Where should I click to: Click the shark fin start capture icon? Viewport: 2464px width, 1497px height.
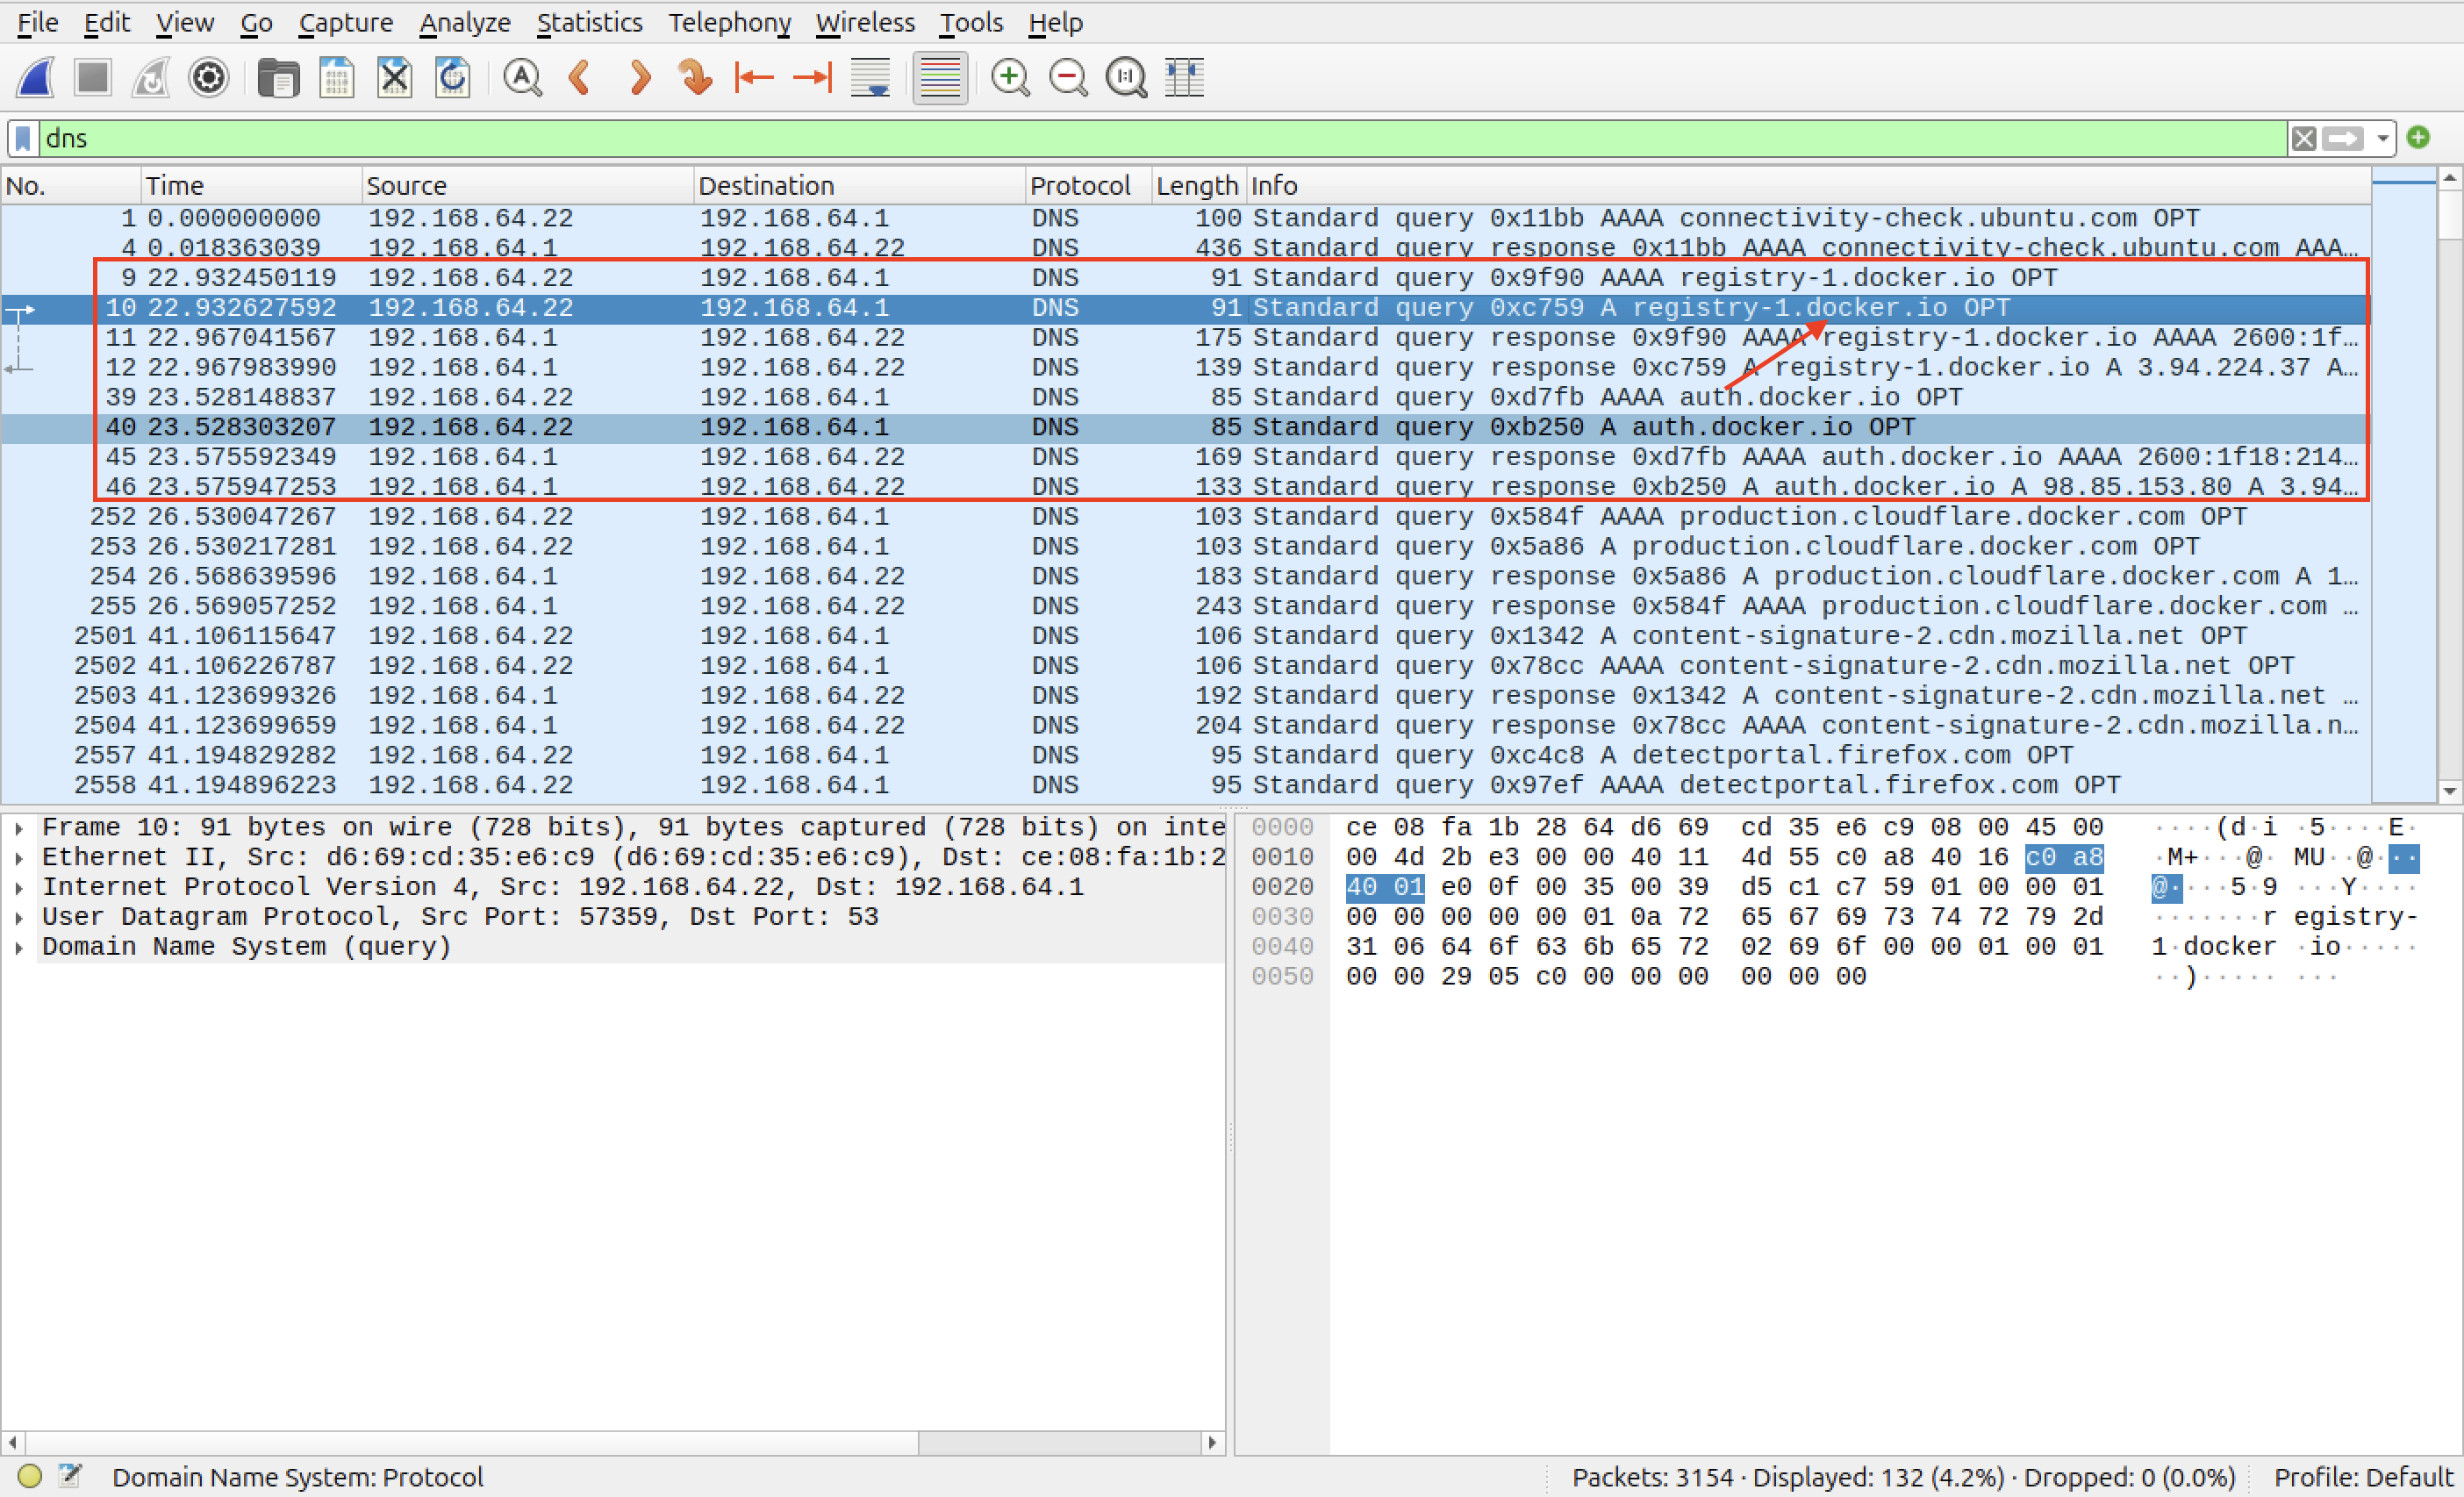[x=36, y=77]
